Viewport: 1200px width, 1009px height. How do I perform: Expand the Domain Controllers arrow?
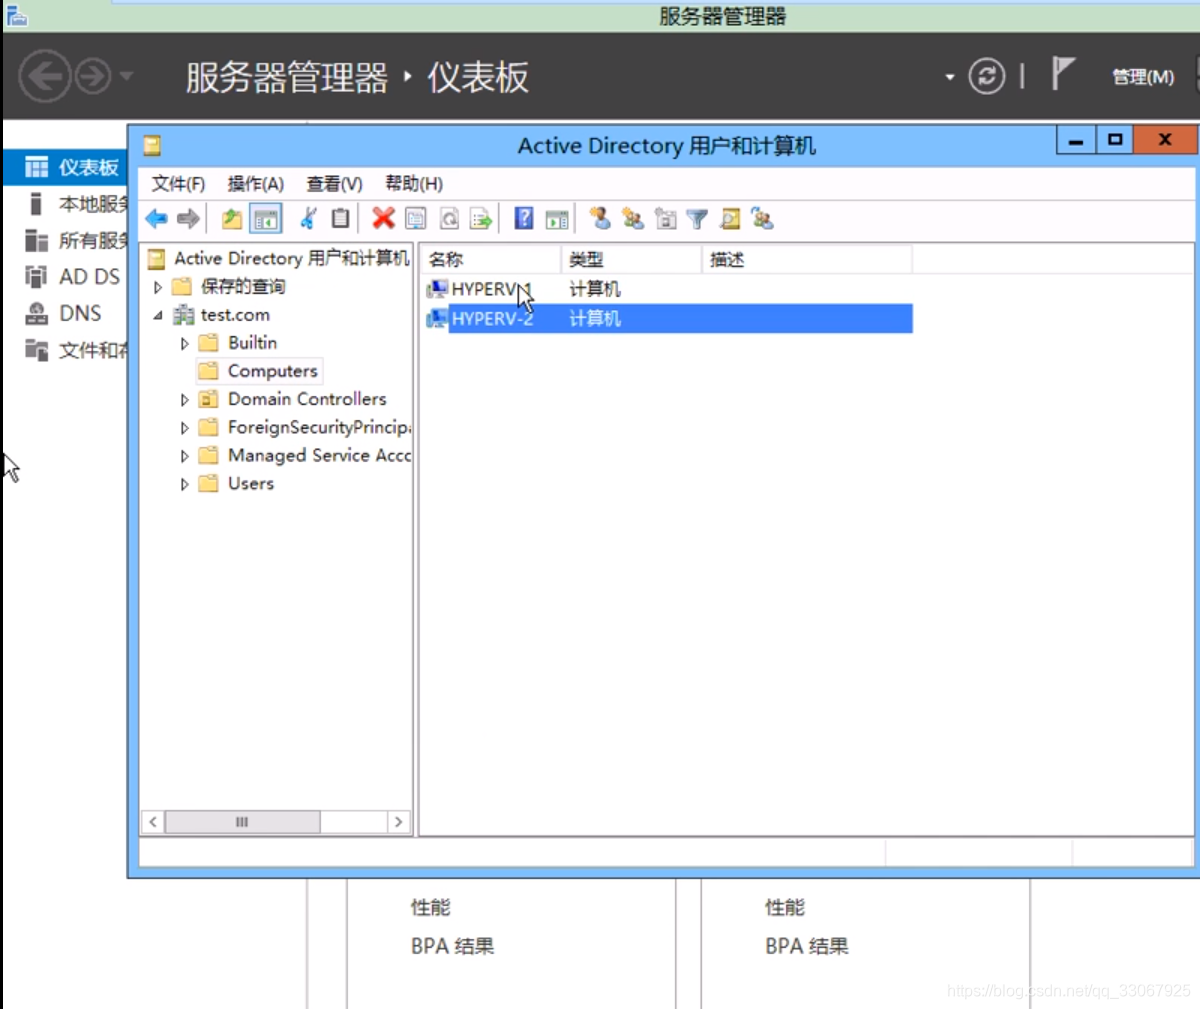[184, 399]
